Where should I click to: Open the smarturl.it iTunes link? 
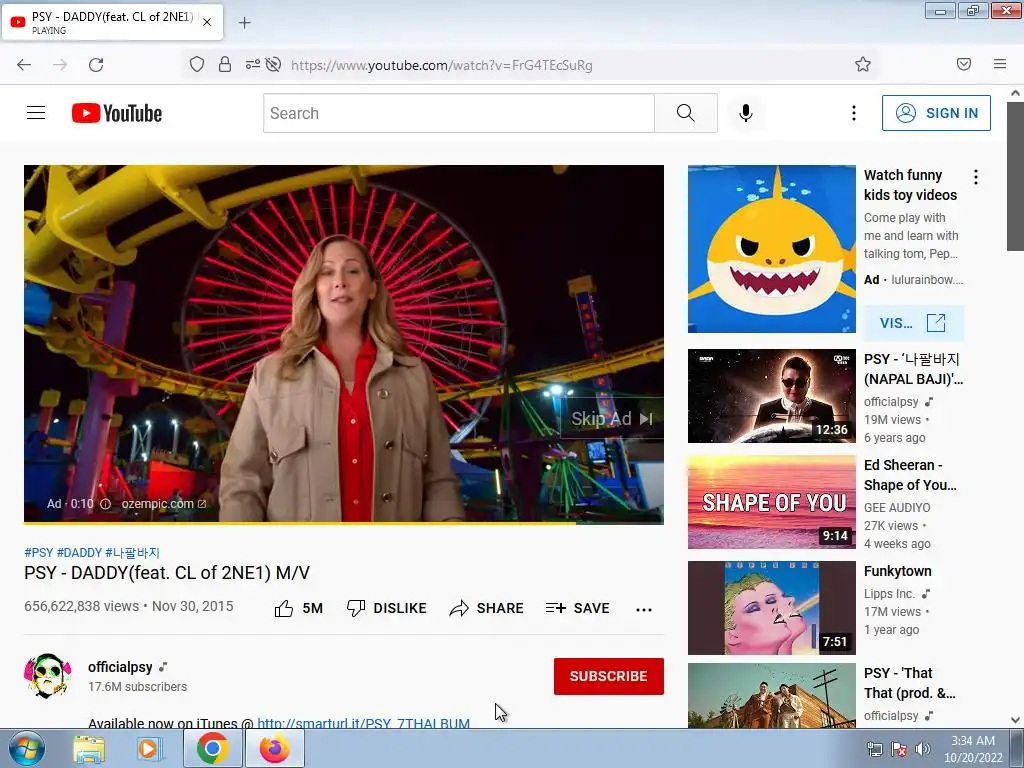363,723
